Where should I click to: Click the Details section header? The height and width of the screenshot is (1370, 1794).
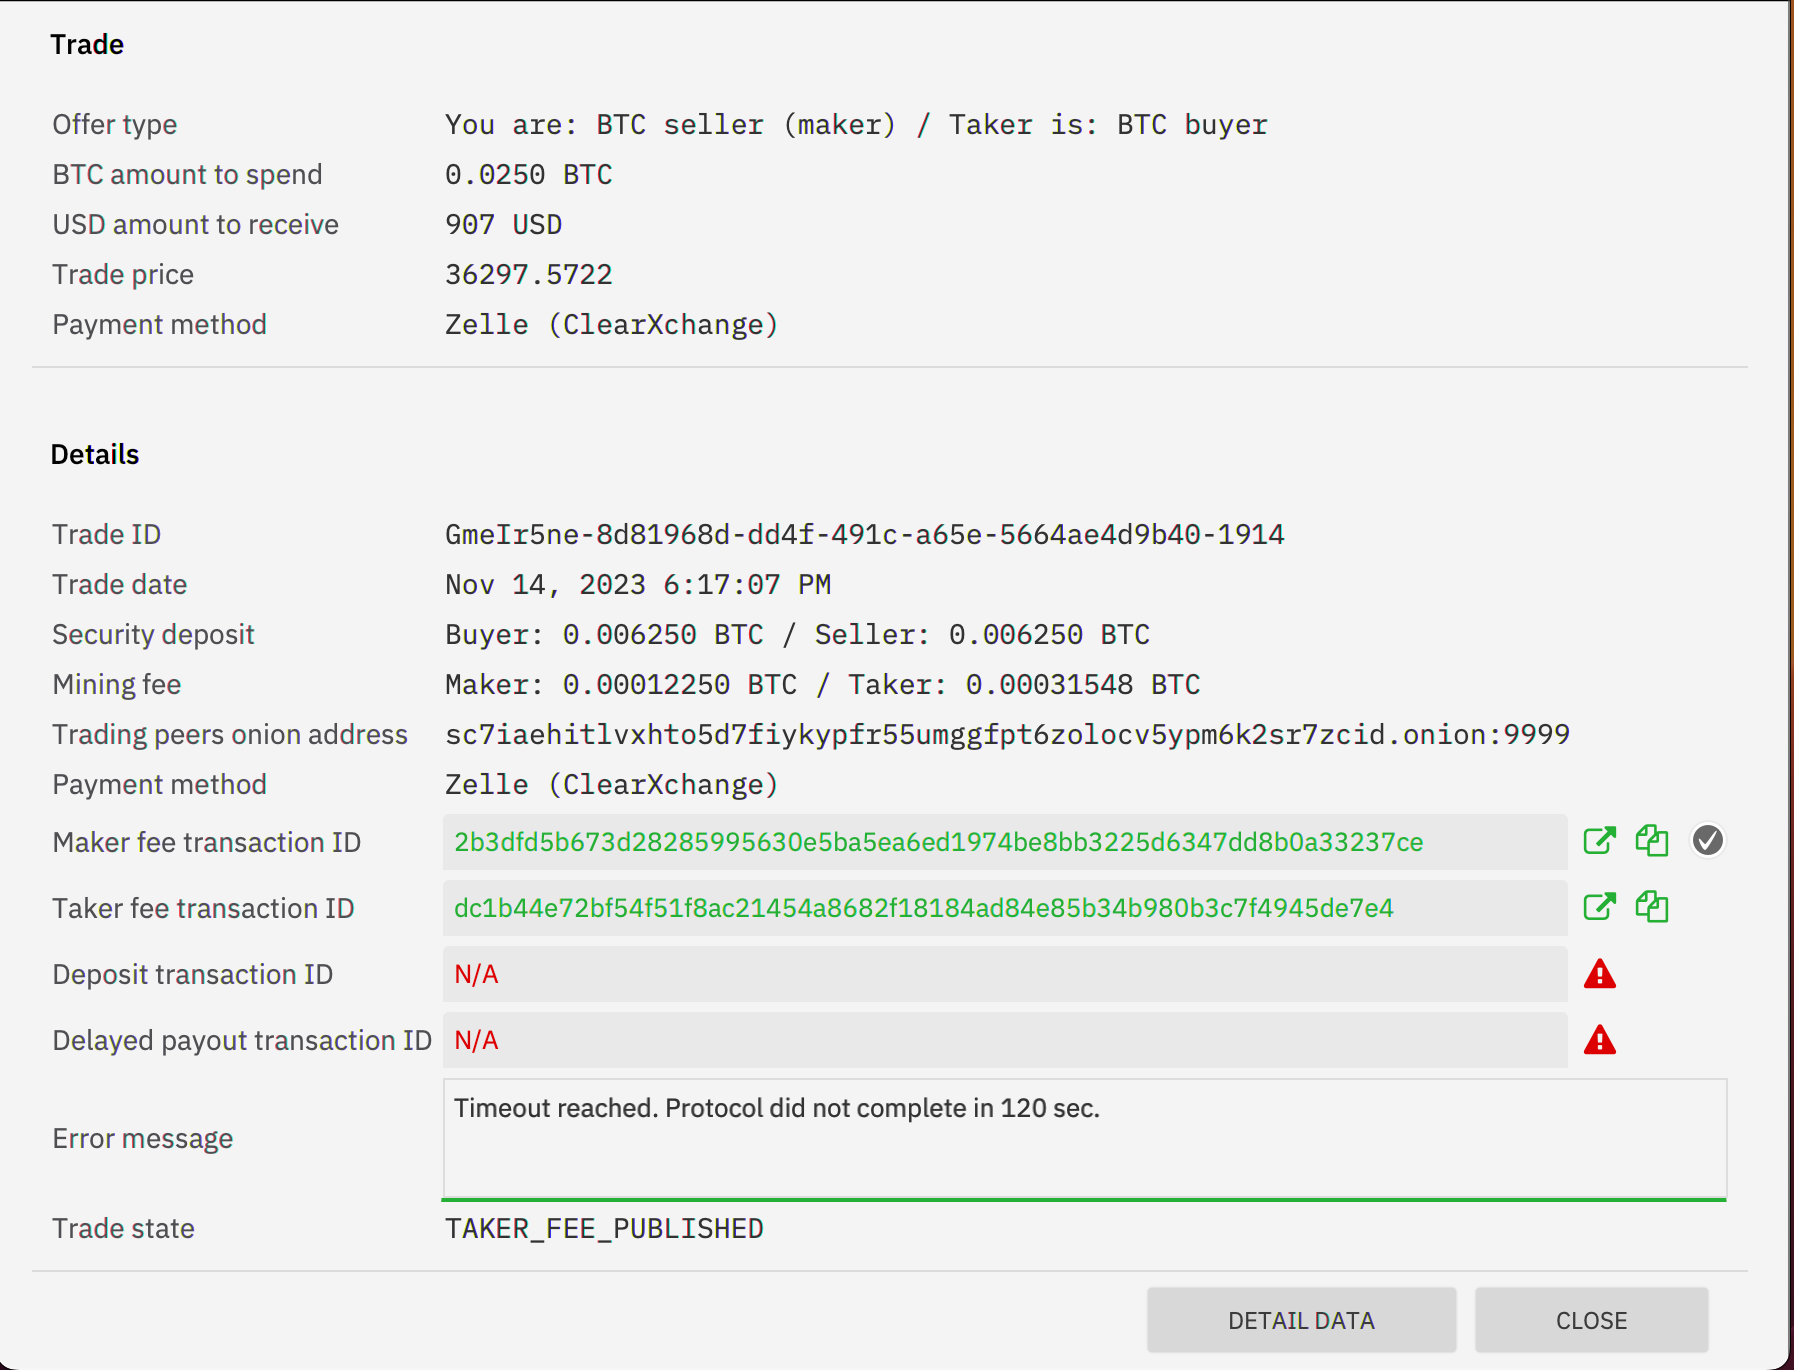coord(95,454)
